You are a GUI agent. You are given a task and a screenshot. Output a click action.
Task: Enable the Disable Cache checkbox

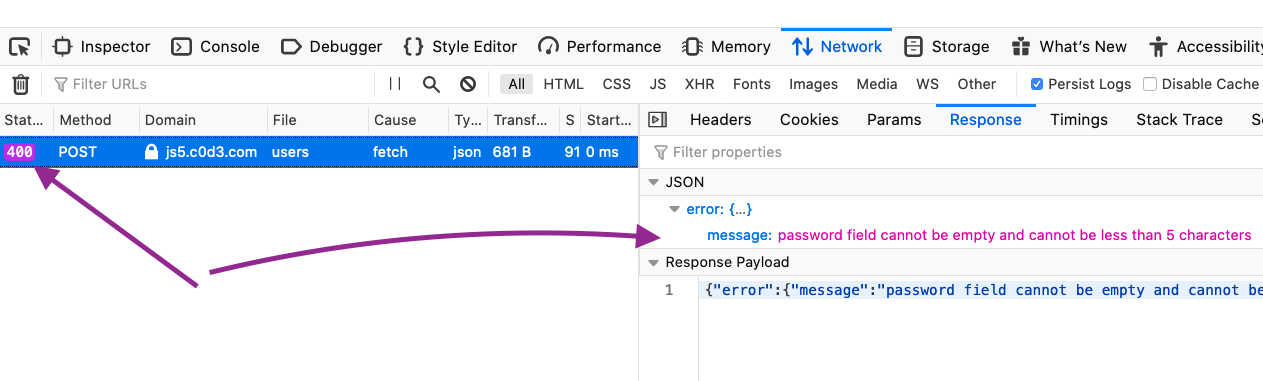1150,84
